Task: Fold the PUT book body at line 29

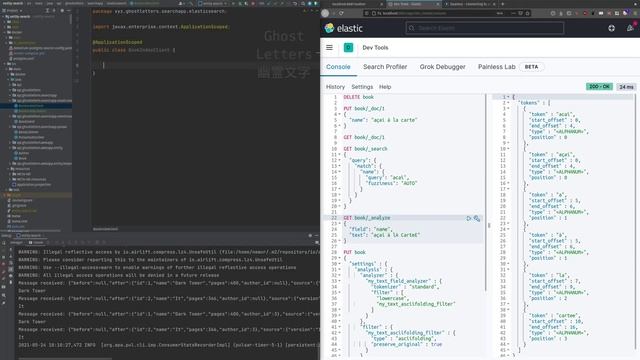Action: pyautogui.click(x=339, y=258)
